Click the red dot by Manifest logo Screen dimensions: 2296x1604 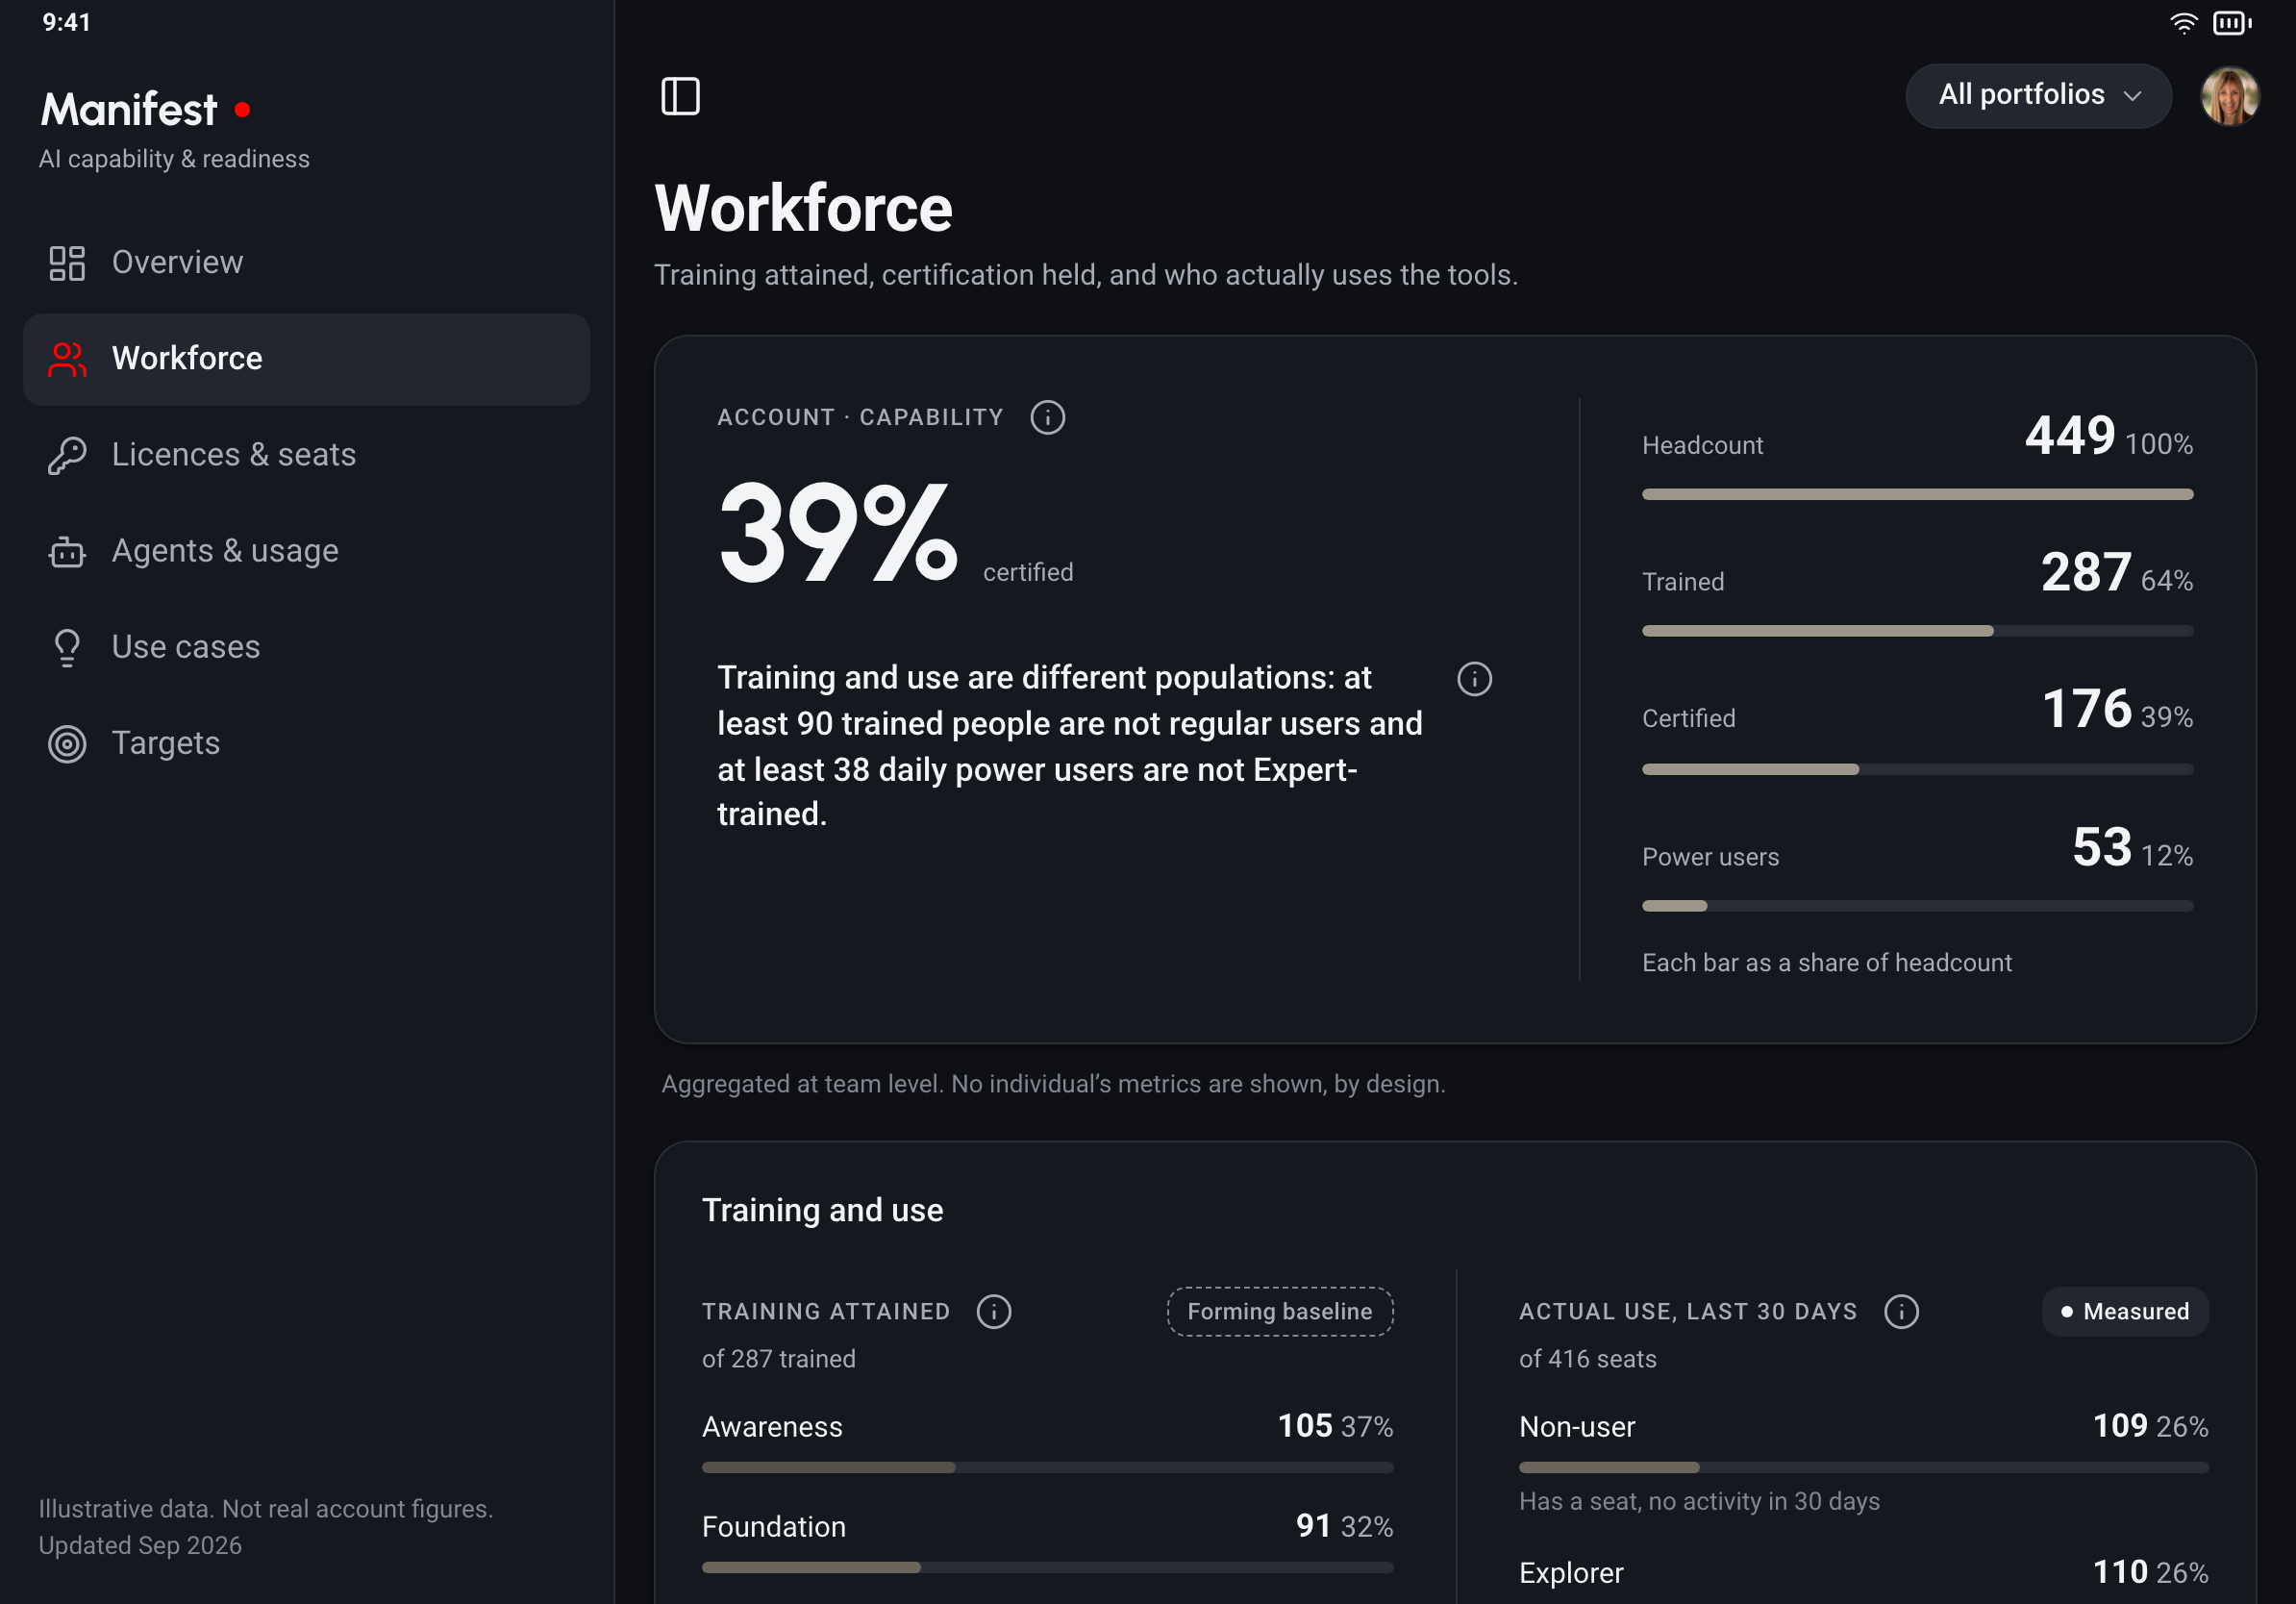tap(242, 109)
